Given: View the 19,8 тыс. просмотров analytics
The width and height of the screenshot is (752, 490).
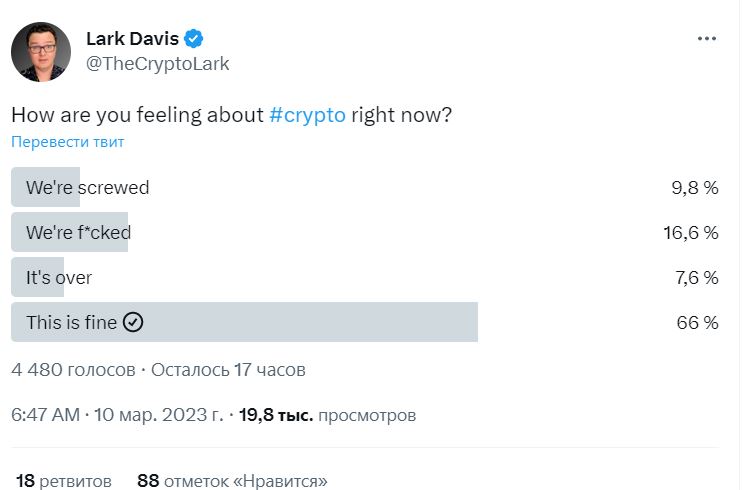Looking at the screenshot, I should [328, 414].
